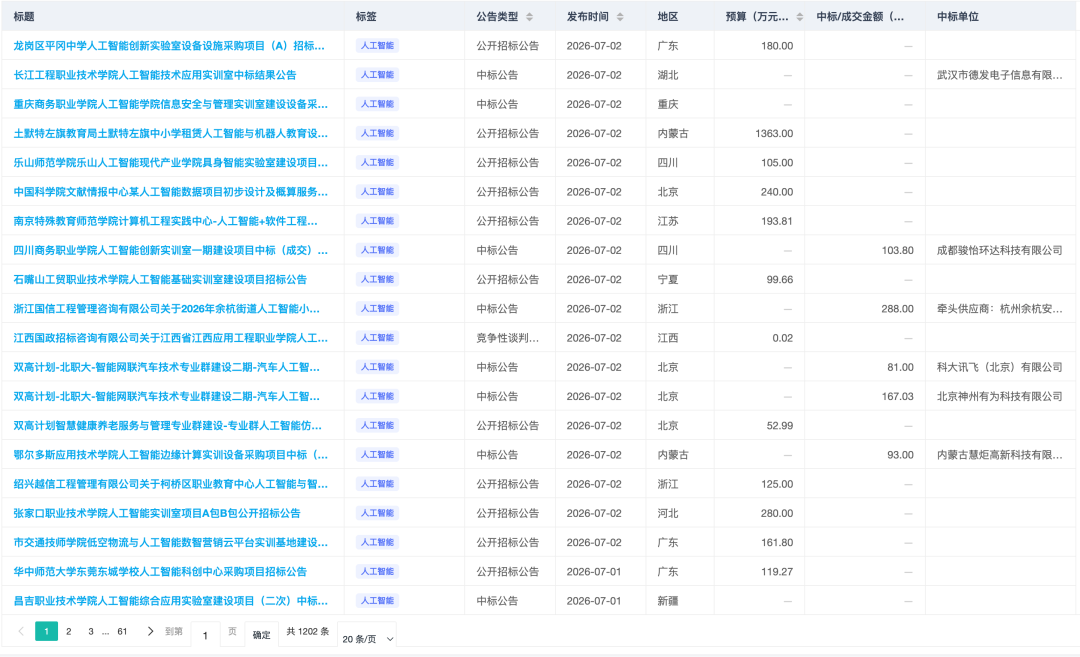Focus the page number input field
The width and height of the screenshot is (1080, 657).
(205, 635)
